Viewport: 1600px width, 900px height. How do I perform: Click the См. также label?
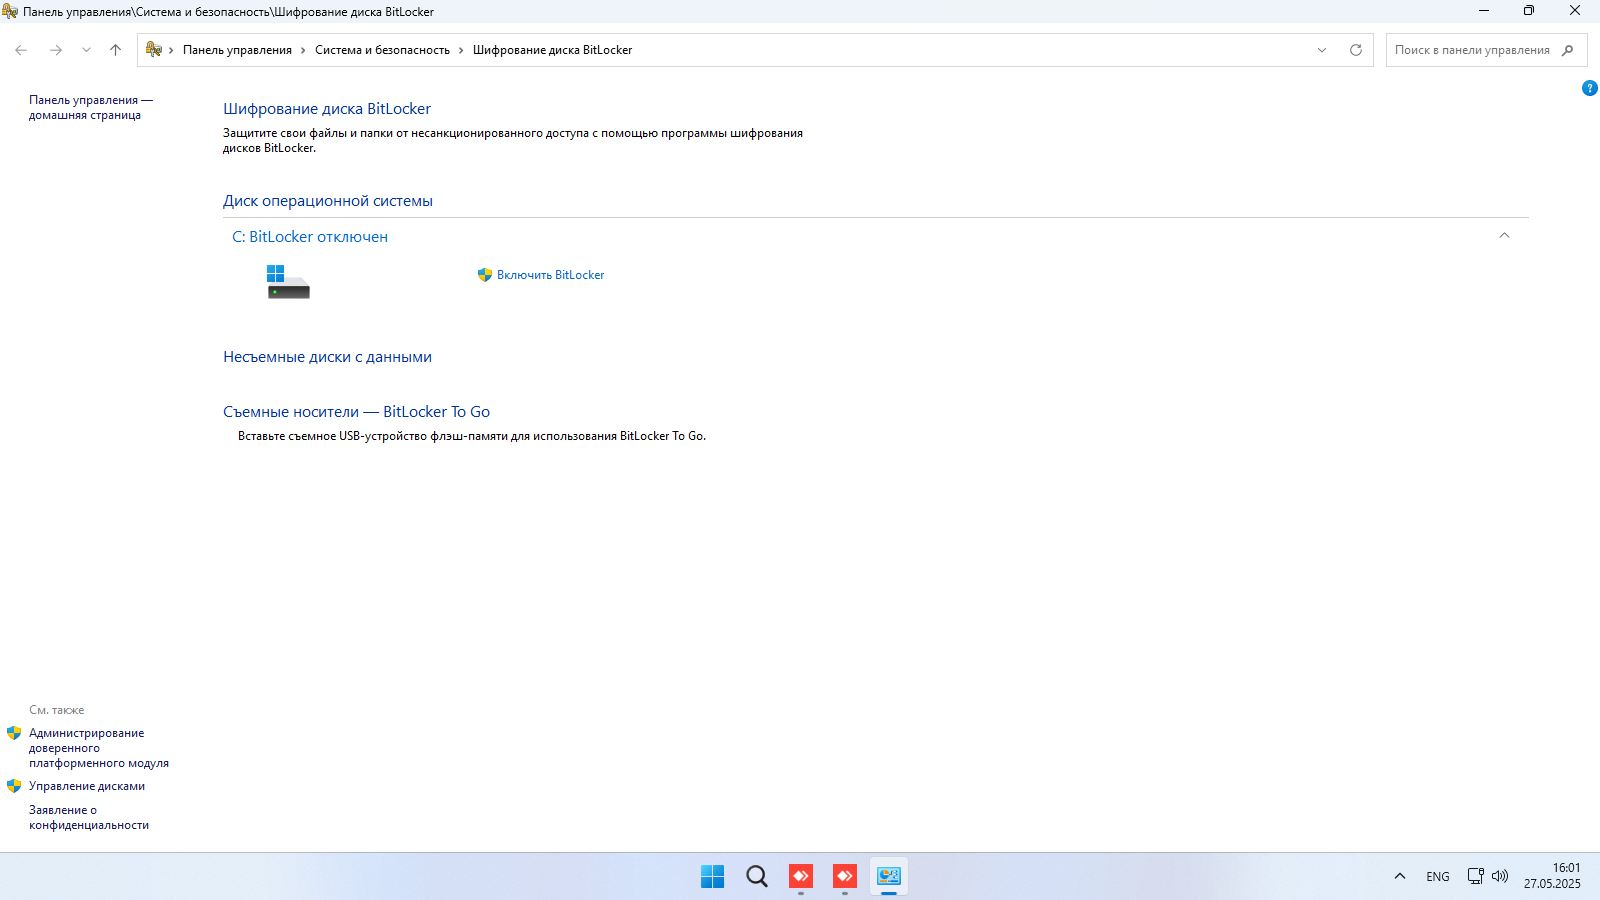[x=57, y=710]
